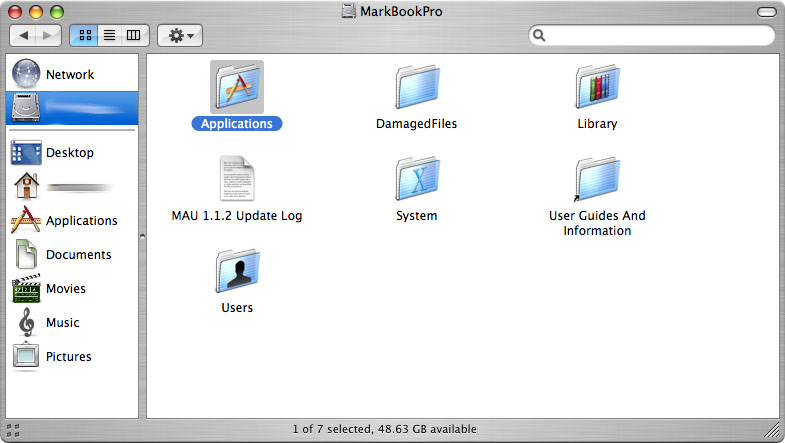This screenshot has width=785, height=443.
Task: Click the DamagedFiles file name label
Action: click(417, 124)
